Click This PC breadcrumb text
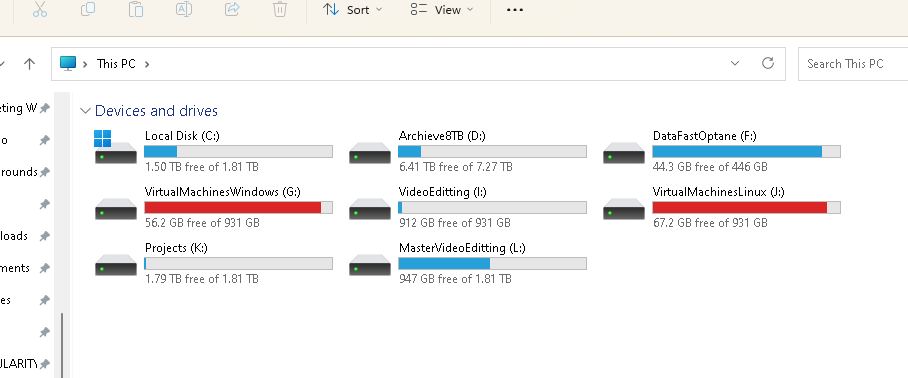The height and width of the screenshot is (378, 908). [116, 64]
